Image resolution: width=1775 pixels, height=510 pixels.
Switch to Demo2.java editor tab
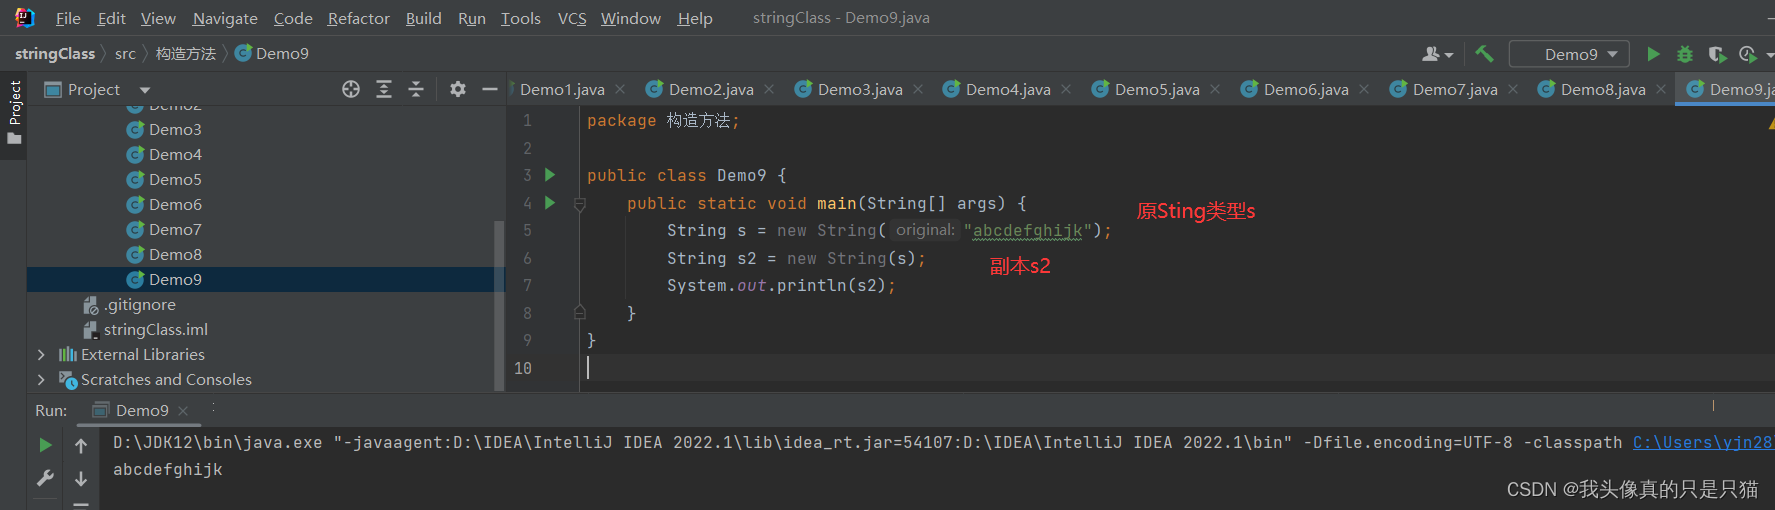[711, 89]
